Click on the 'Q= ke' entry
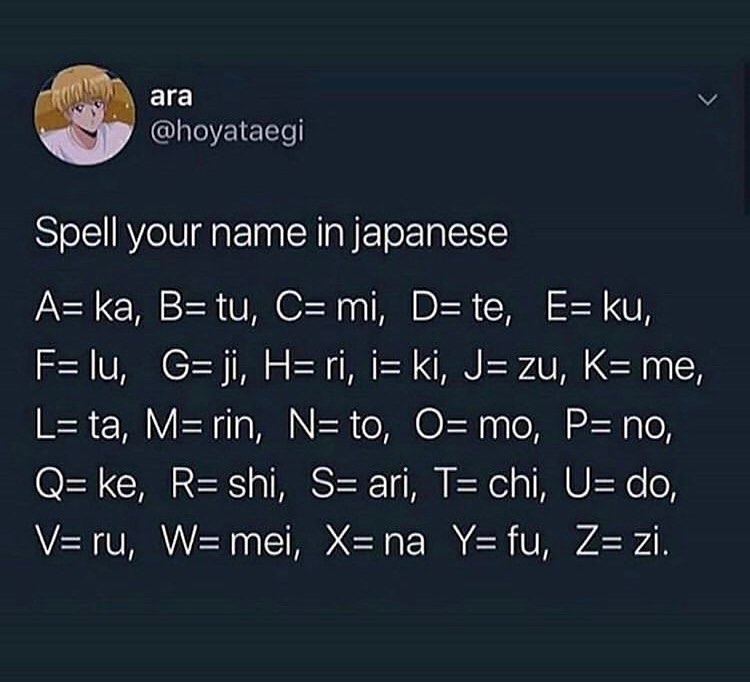Viewport: 750px width, 682px height. pyautogui.click(x=86, y=484)
